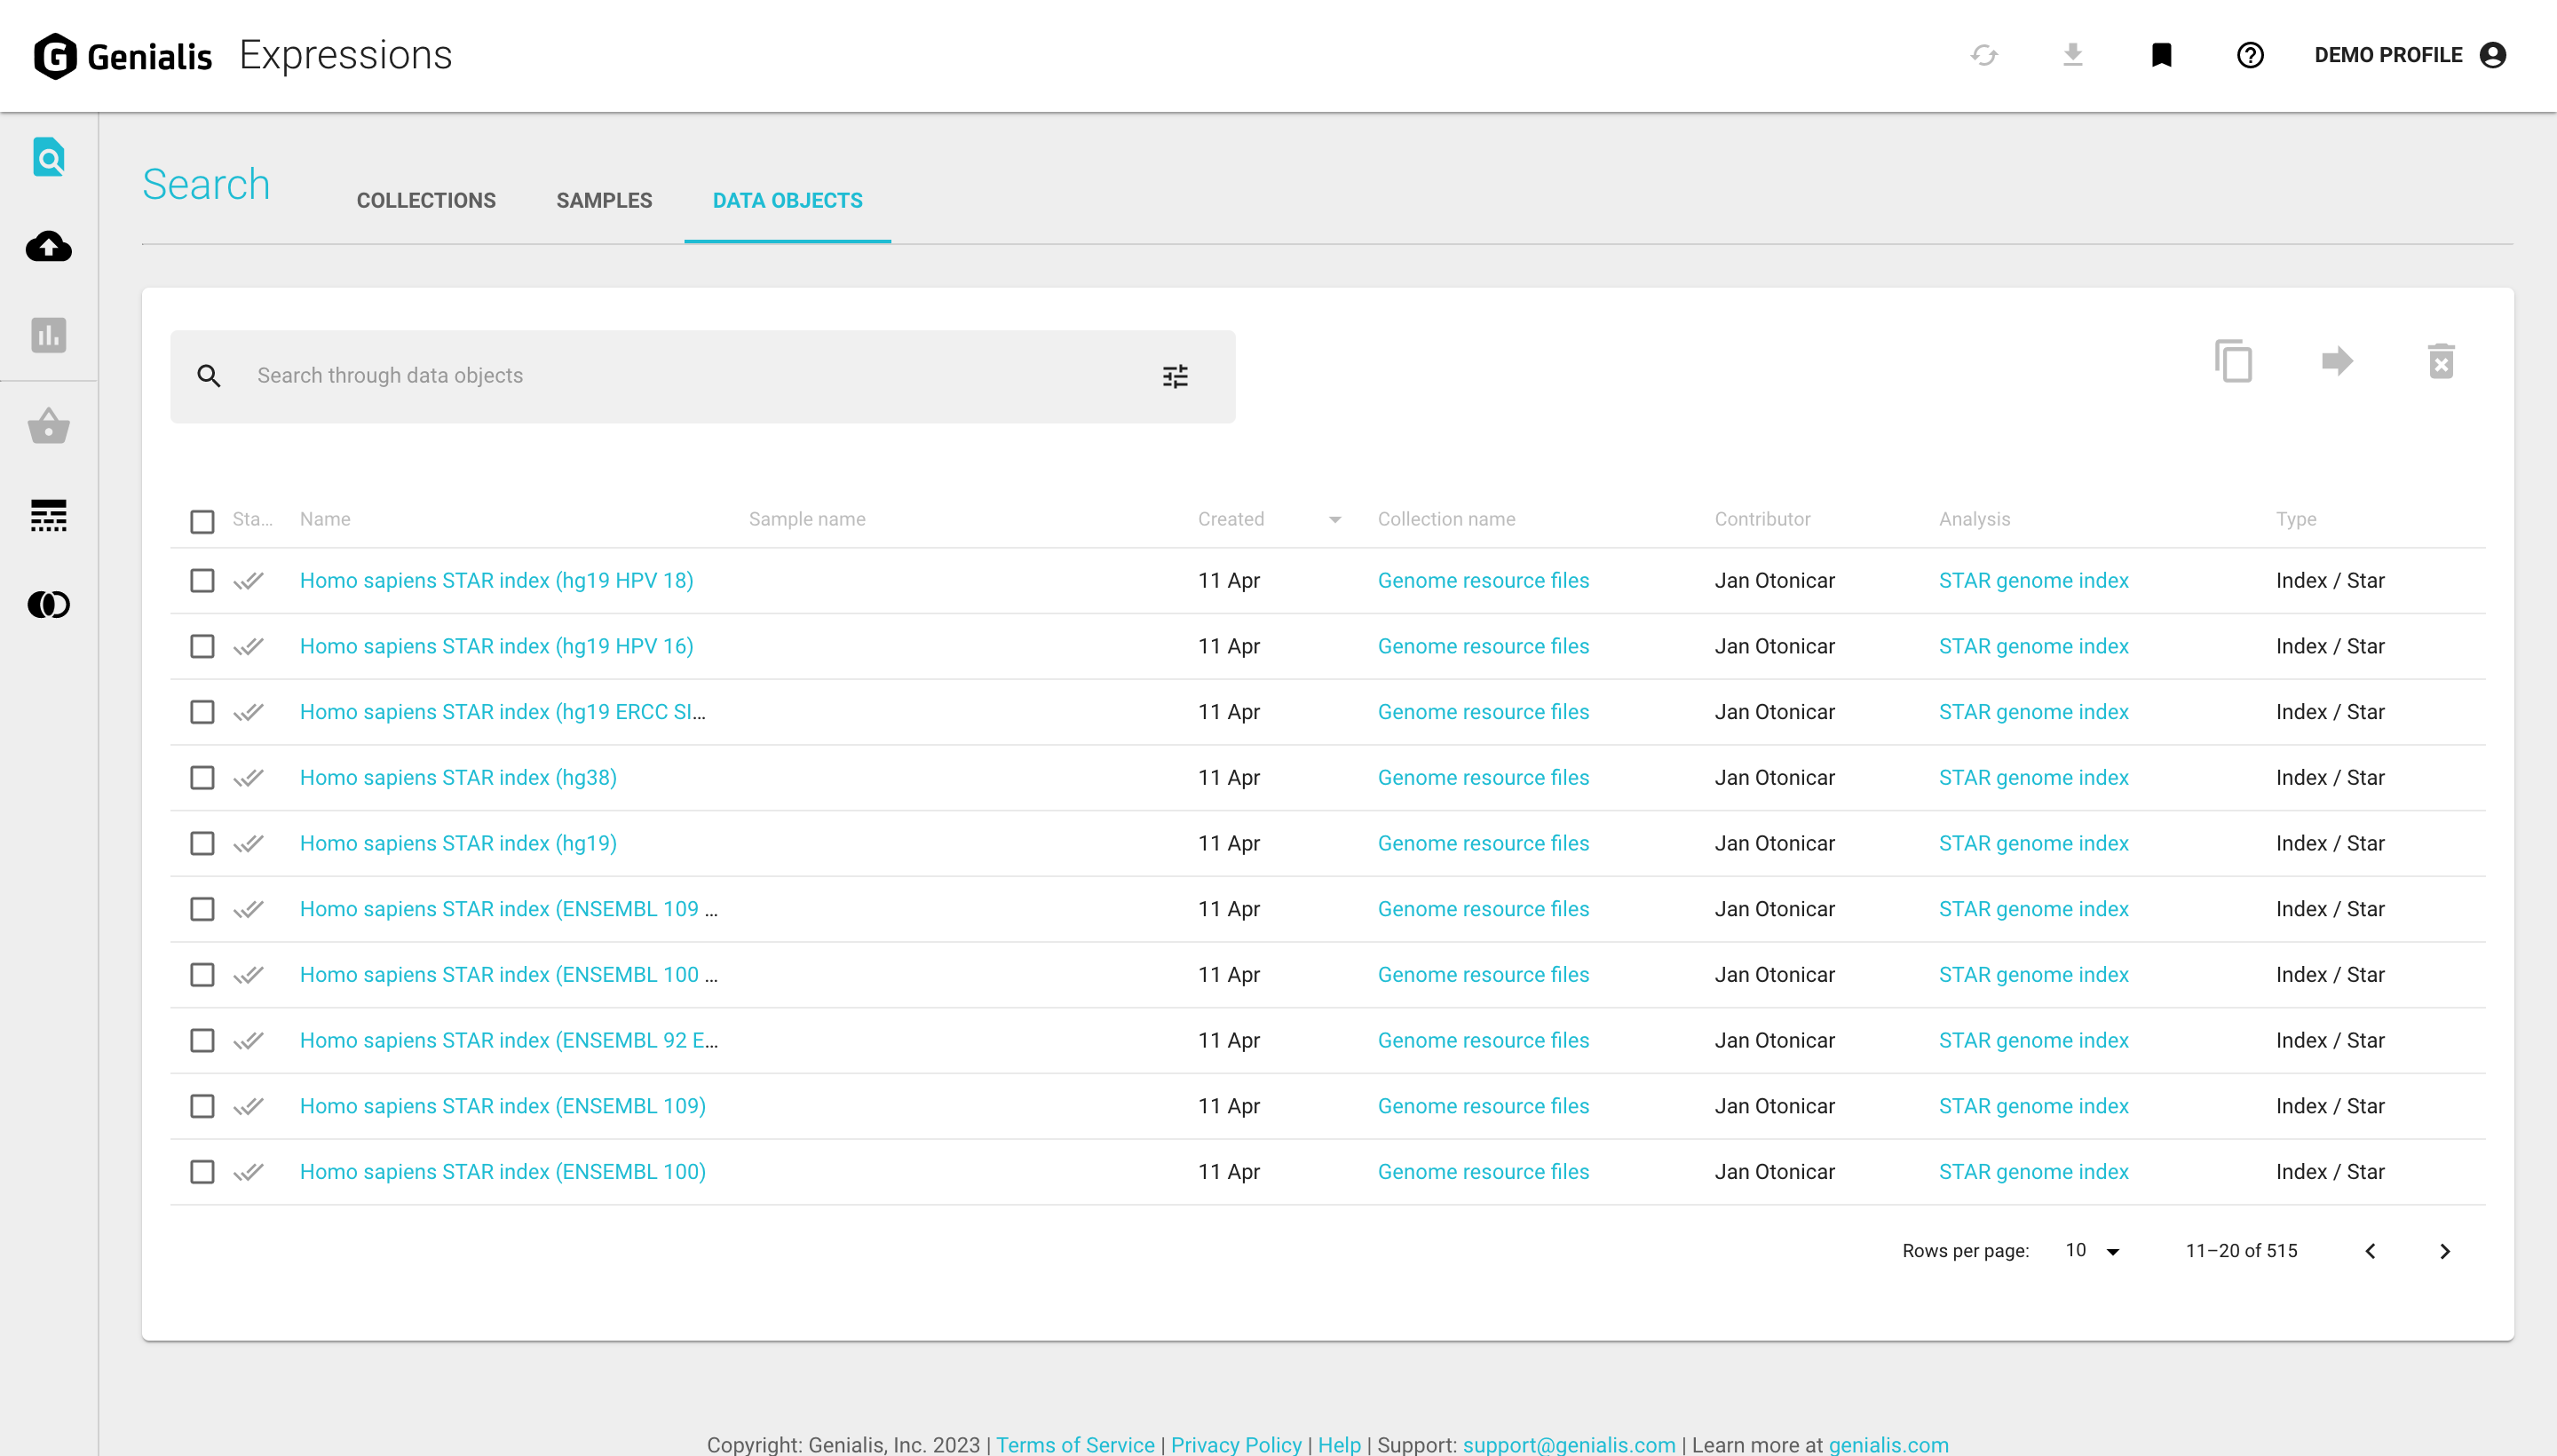Open the Search icon in the sidebar
Image resolution: width=2557 pixels, height=1456 pixels.
48,157
